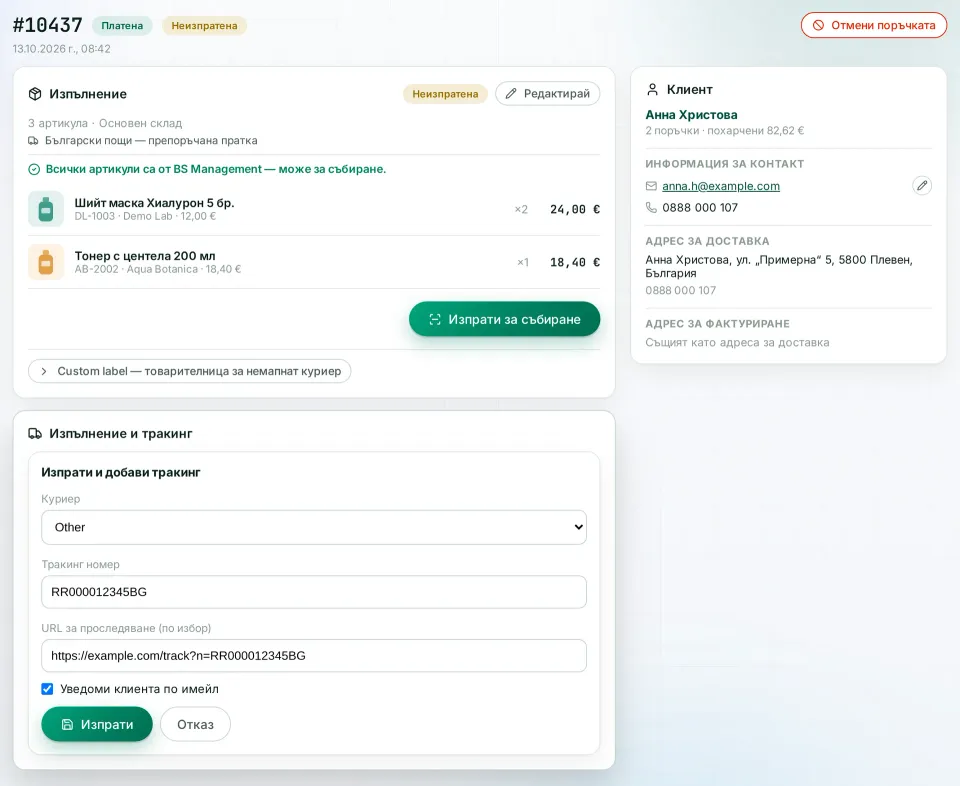Screen dimensions: 960x786
Task: Click the 2 поръчки · похарчени 82,62 € text
Action: click(724, 130)
